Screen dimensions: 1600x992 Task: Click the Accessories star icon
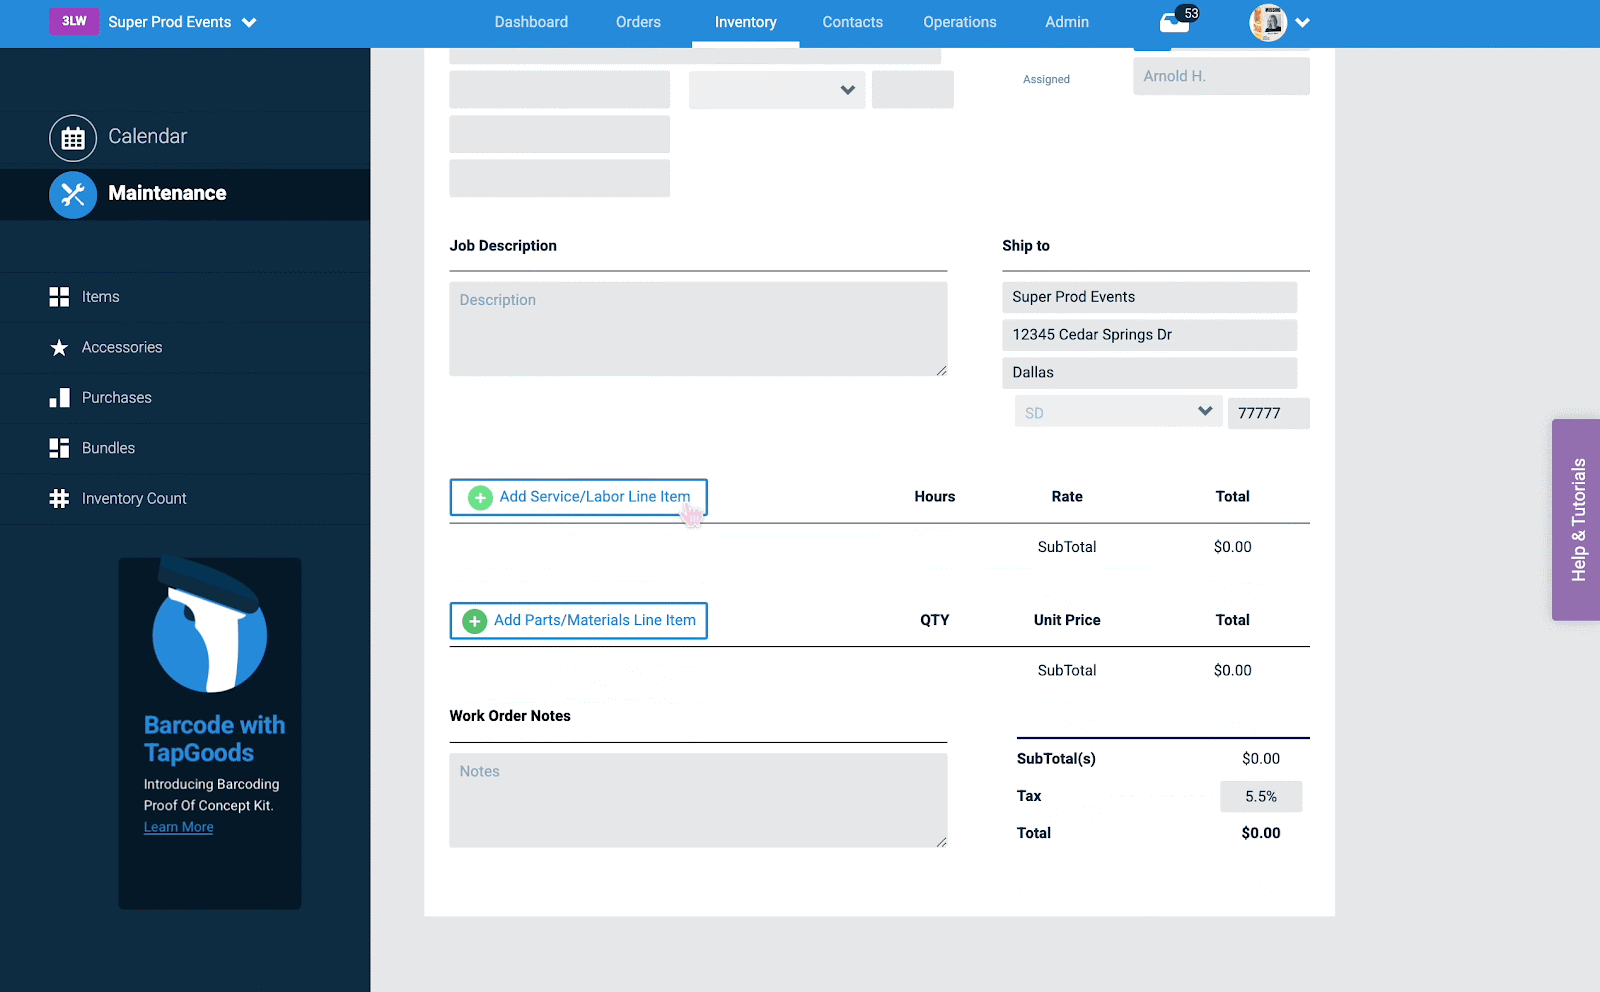59,347
